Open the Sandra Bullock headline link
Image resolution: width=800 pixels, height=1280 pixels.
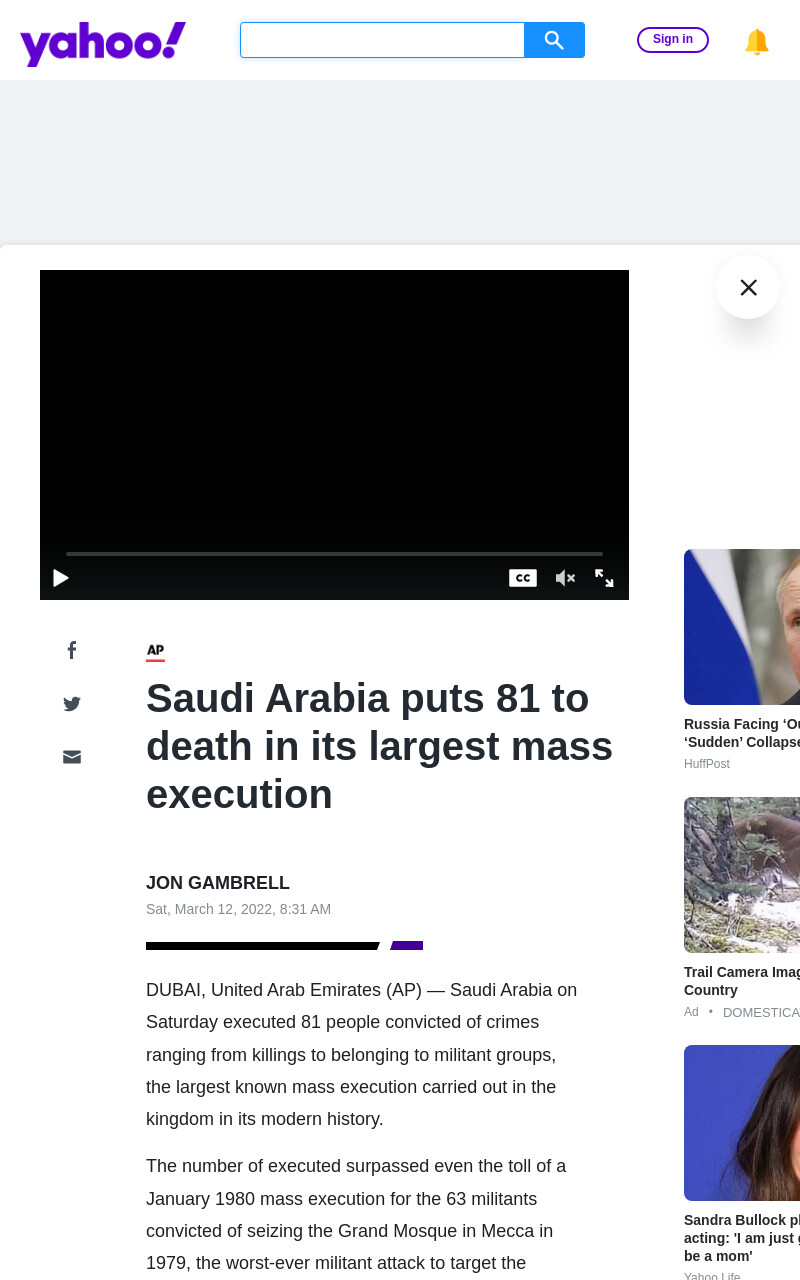(x=742, y=1238)
